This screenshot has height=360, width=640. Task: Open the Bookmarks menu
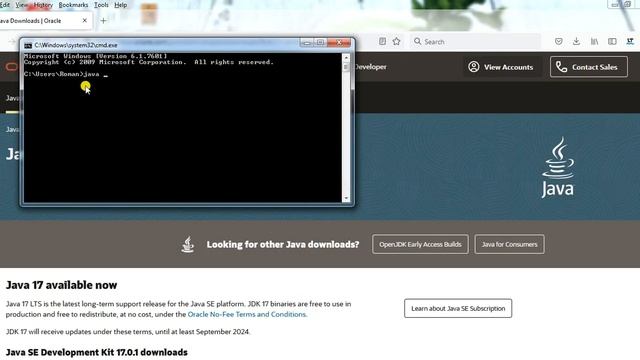click(73, 5)
